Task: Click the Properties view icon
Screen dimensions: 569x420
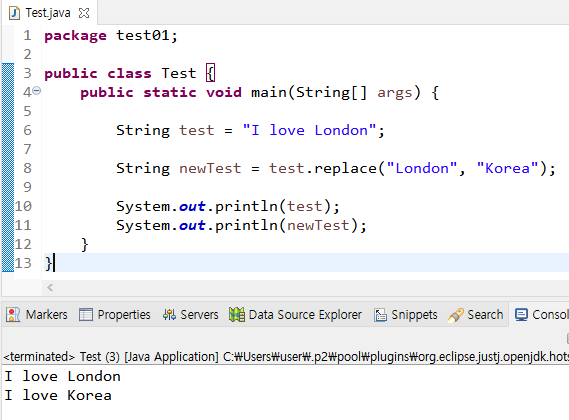Action: 86,315
